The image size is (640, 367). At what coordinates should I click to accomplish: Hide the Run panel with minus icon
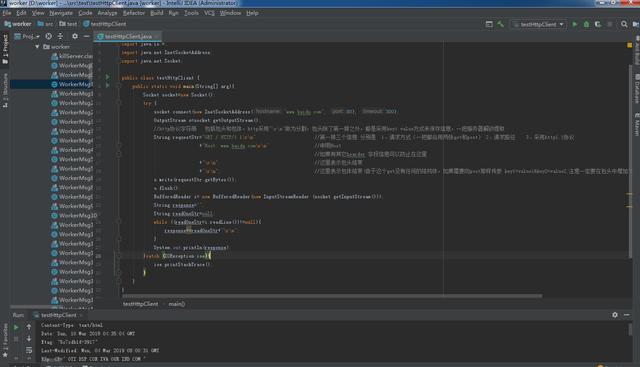[627, 315]
